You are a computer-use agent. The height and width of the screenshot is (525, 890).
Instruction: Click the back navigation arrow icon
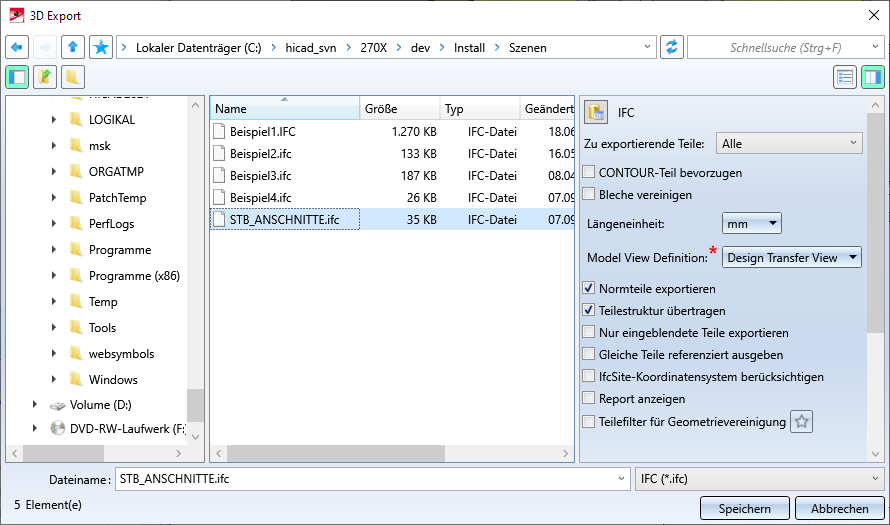(17, 47)
